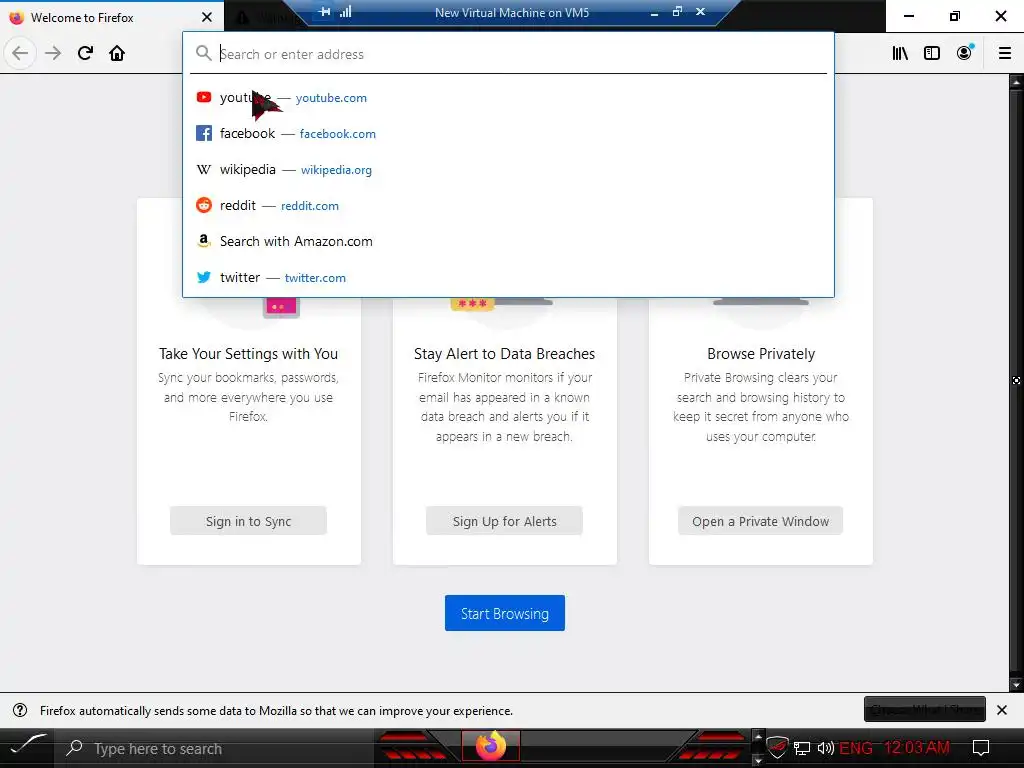Select the wikipedia.org suggestion
1024x768 pixels.
point(508,169)
